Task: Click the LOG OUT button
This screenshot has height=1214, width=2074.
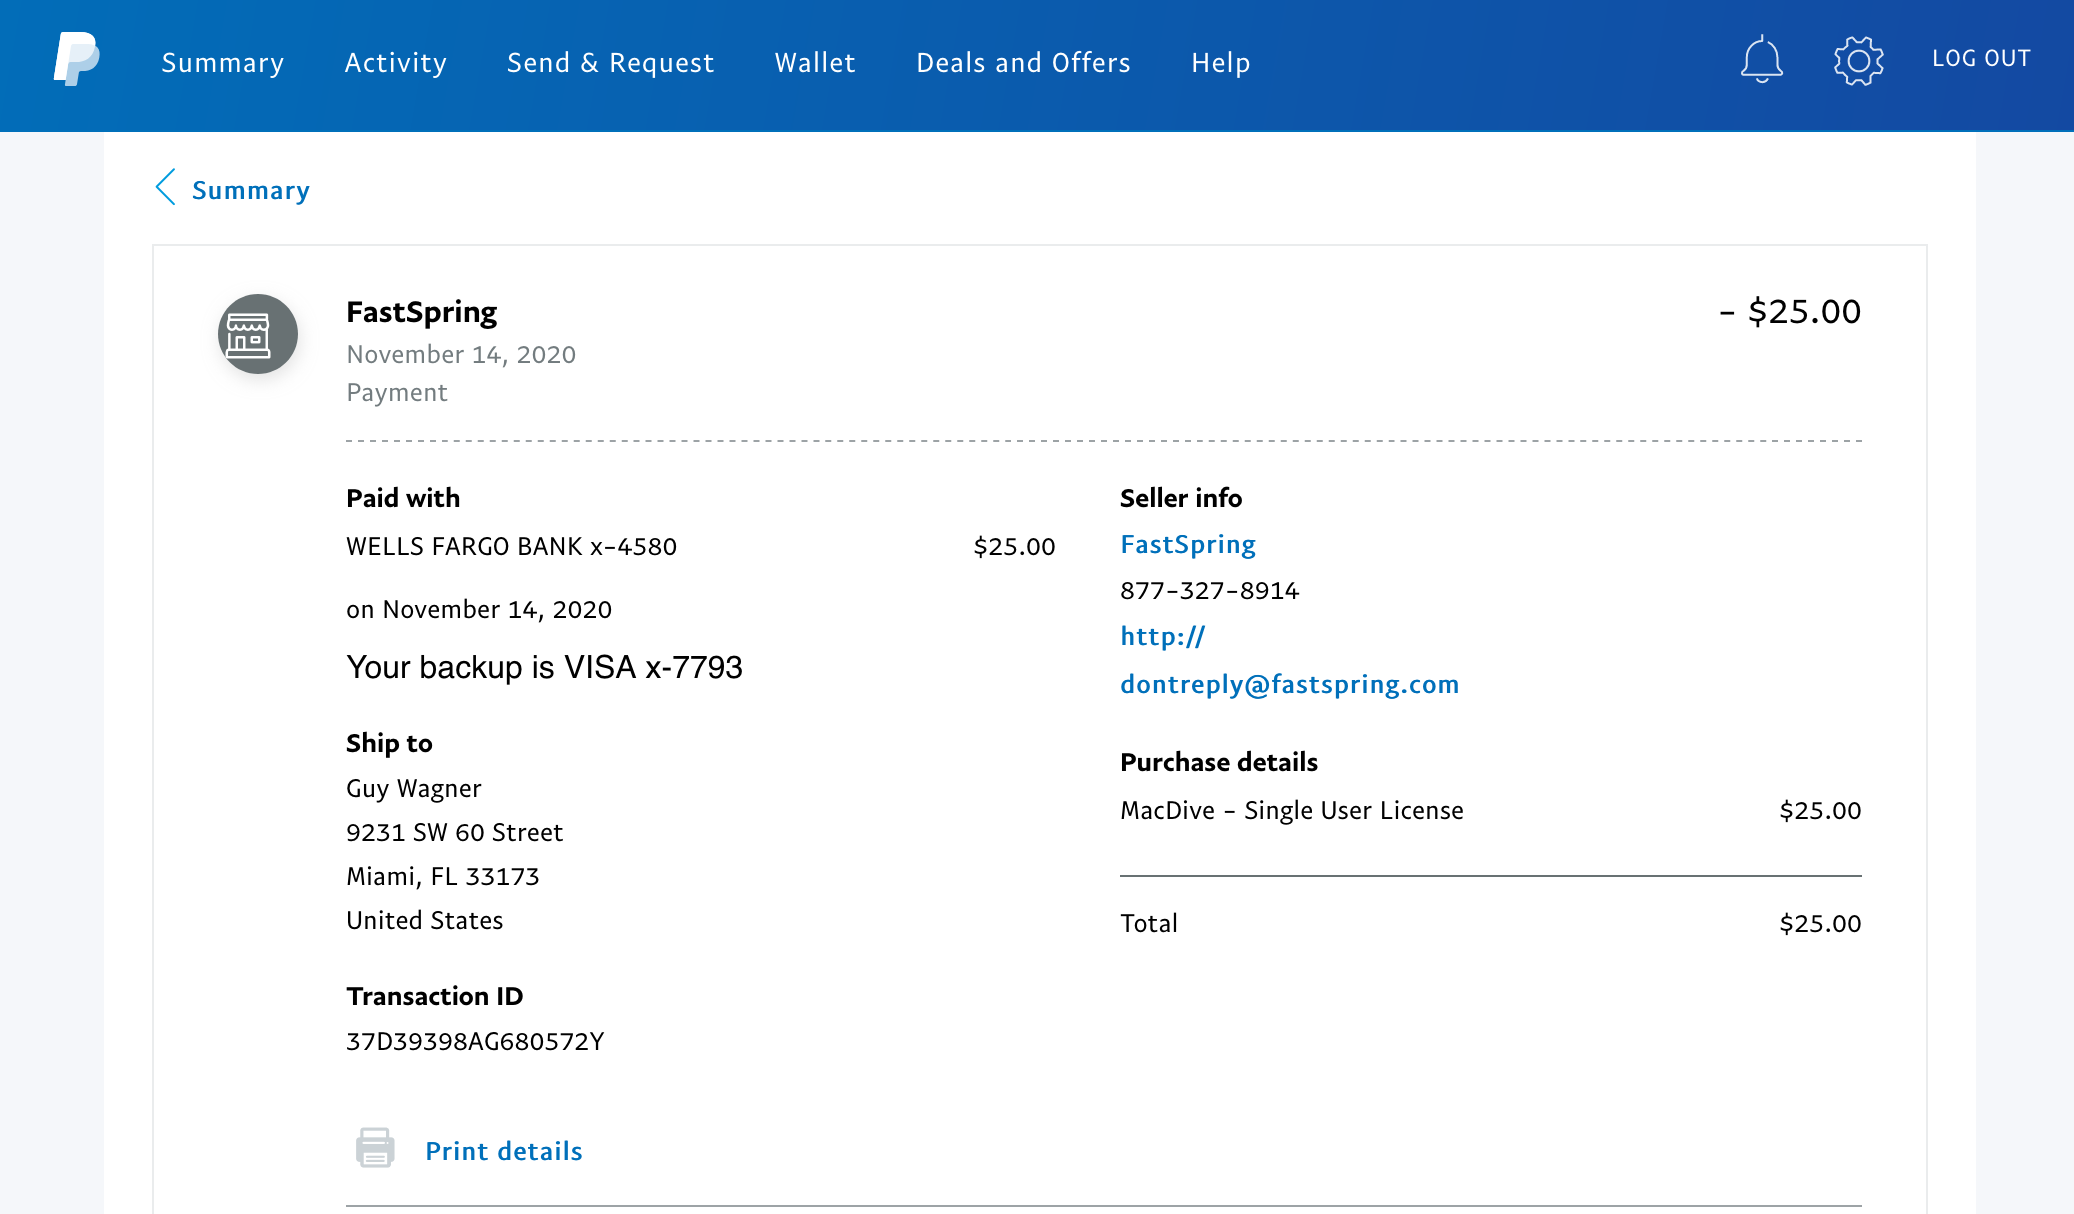Action: (x=1980, y=59)
